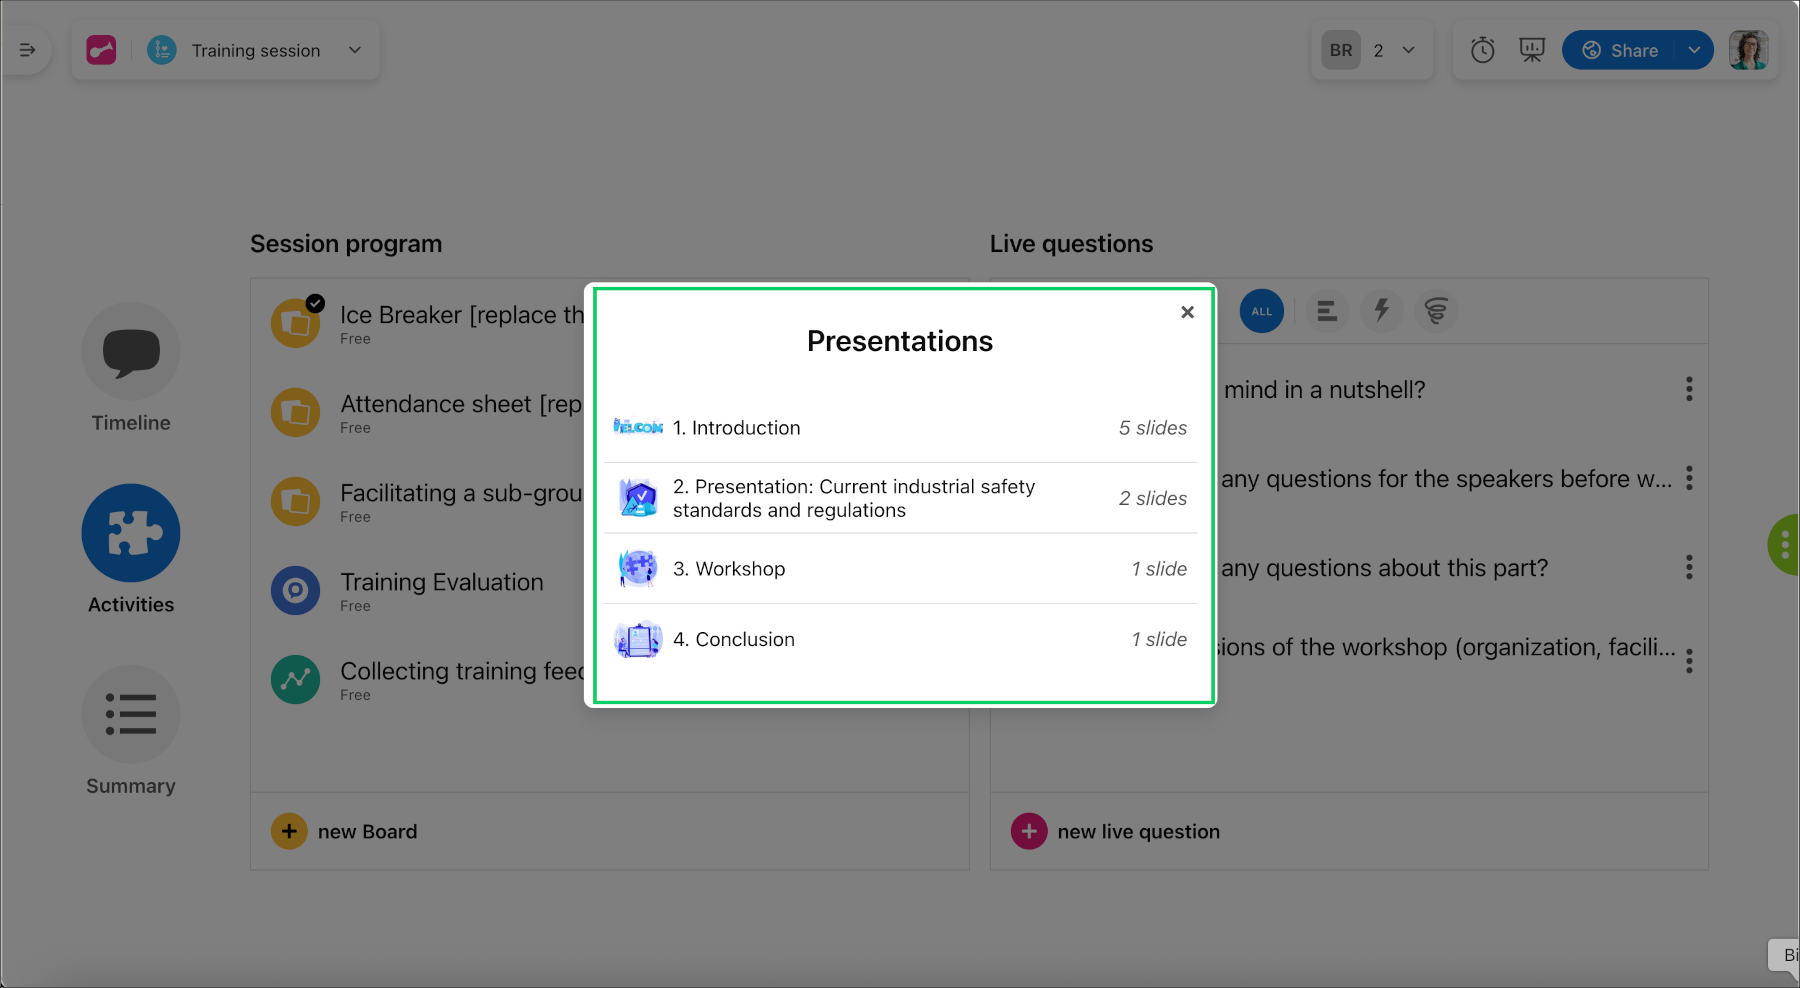This screenshot has height=988, width=1800.
Task: Filter live questions by lightning bolt icon
Action: click(1382, 311)
